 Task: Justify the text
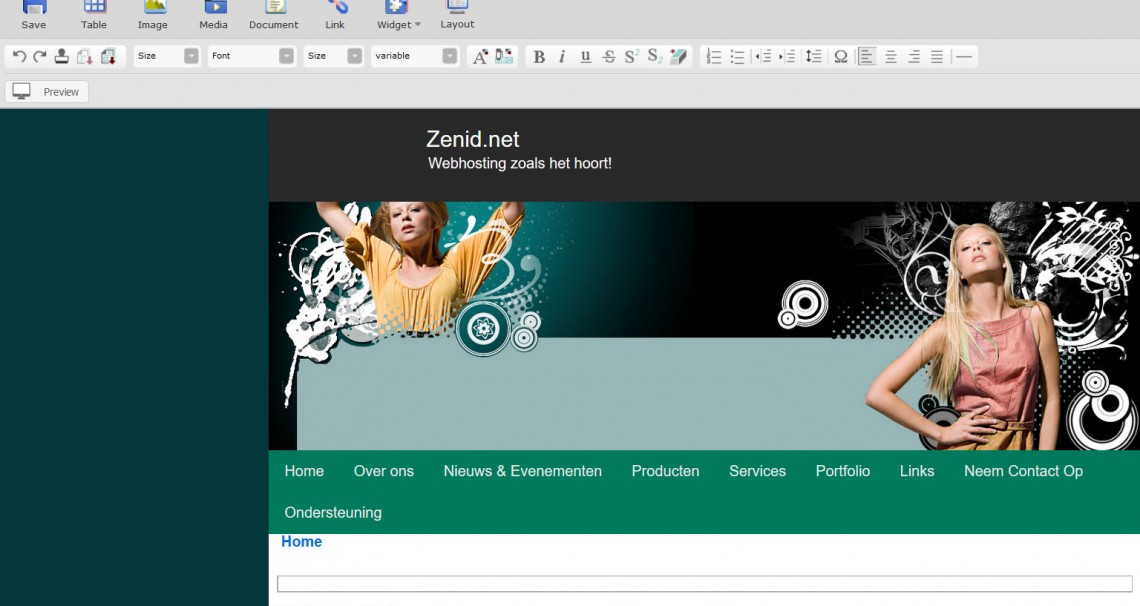point(937,57)
